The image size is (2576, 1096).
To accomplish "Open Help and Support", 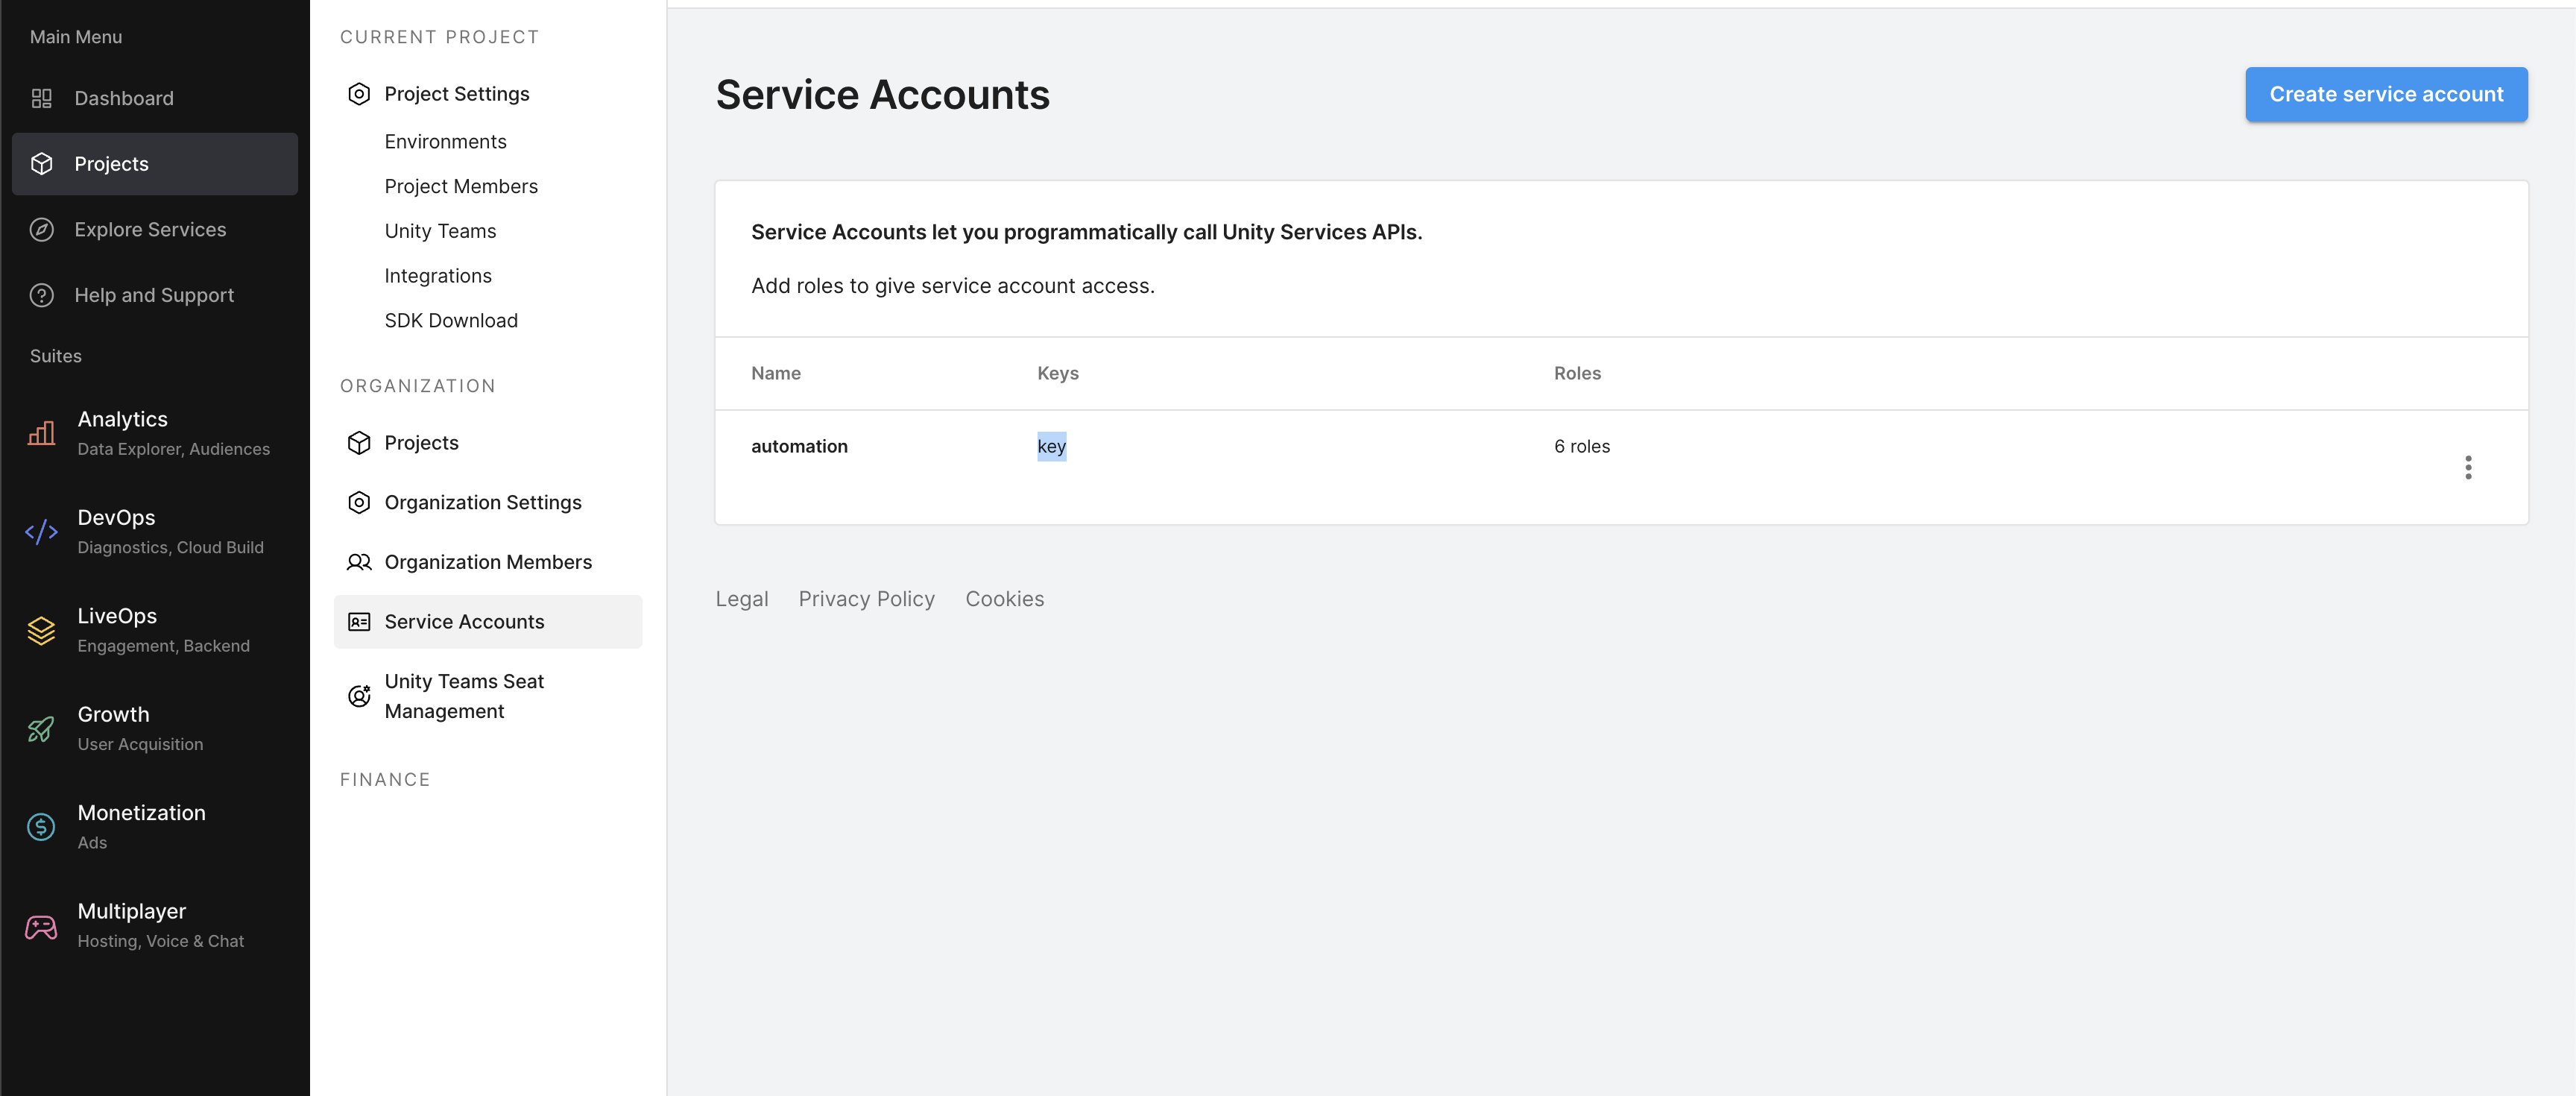I will click(x=155, y=295).
